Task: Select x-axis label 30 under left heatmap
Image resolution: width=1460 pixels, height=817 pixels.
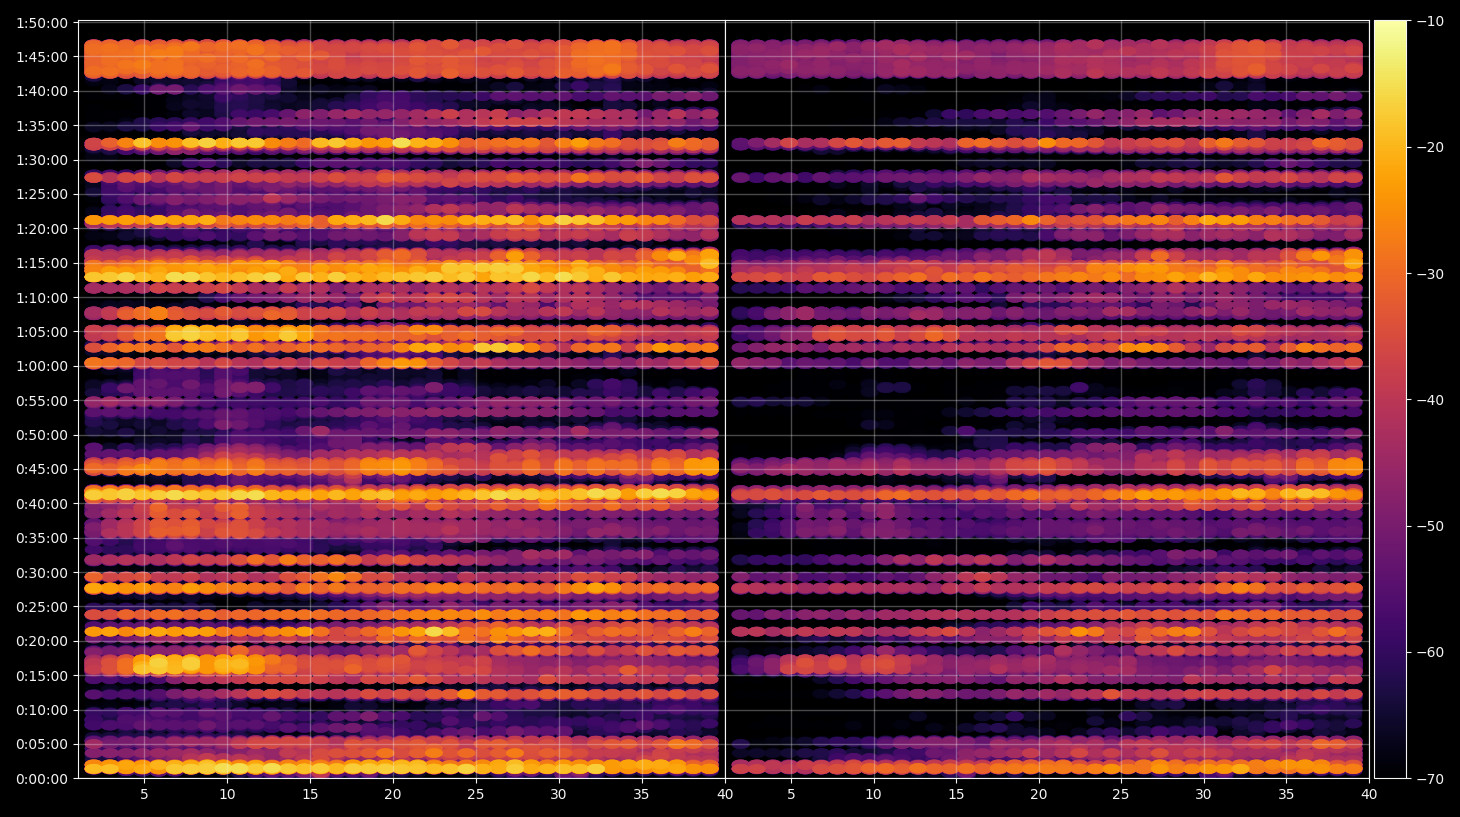Action: pyautogui.click(x=558, y=795)
